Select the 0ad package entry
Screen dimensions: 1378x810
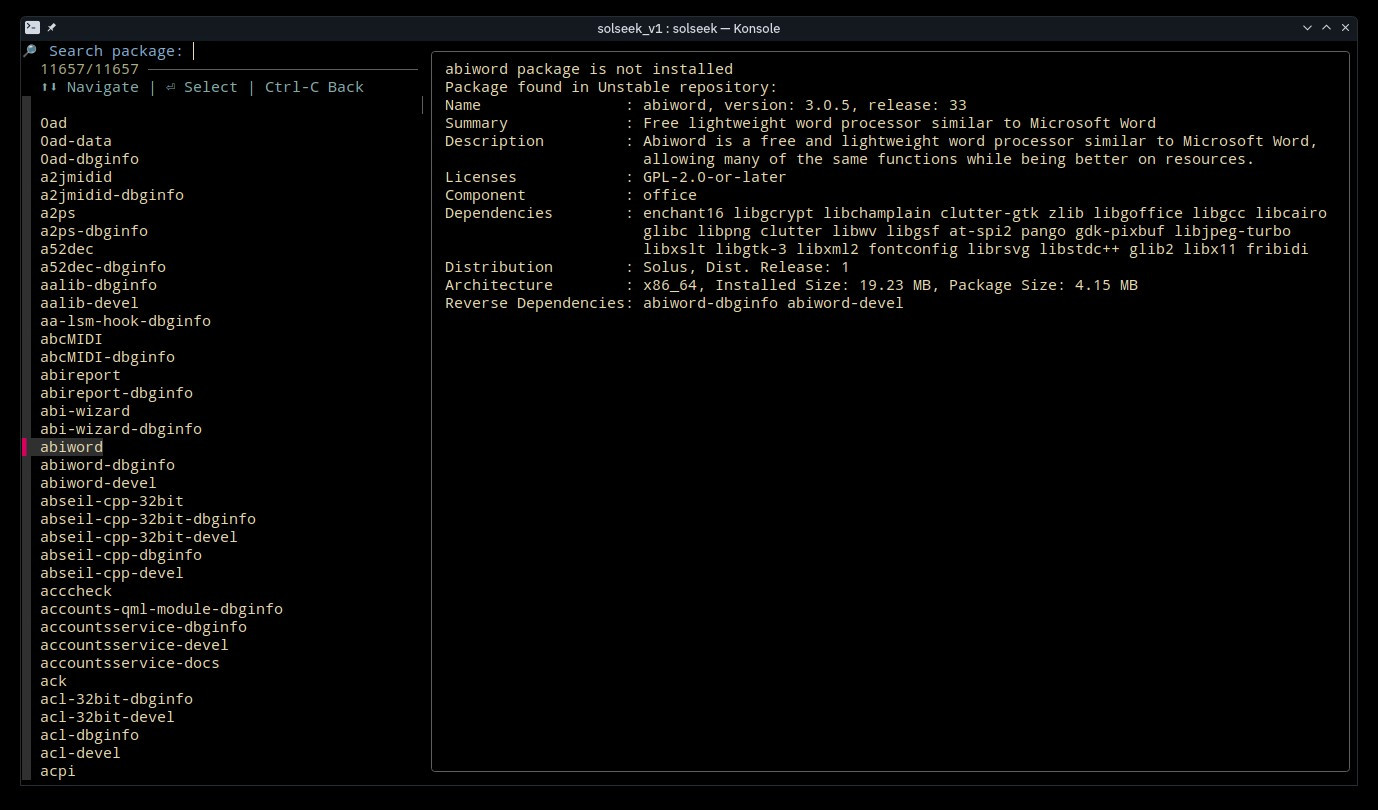pos(54,123)
